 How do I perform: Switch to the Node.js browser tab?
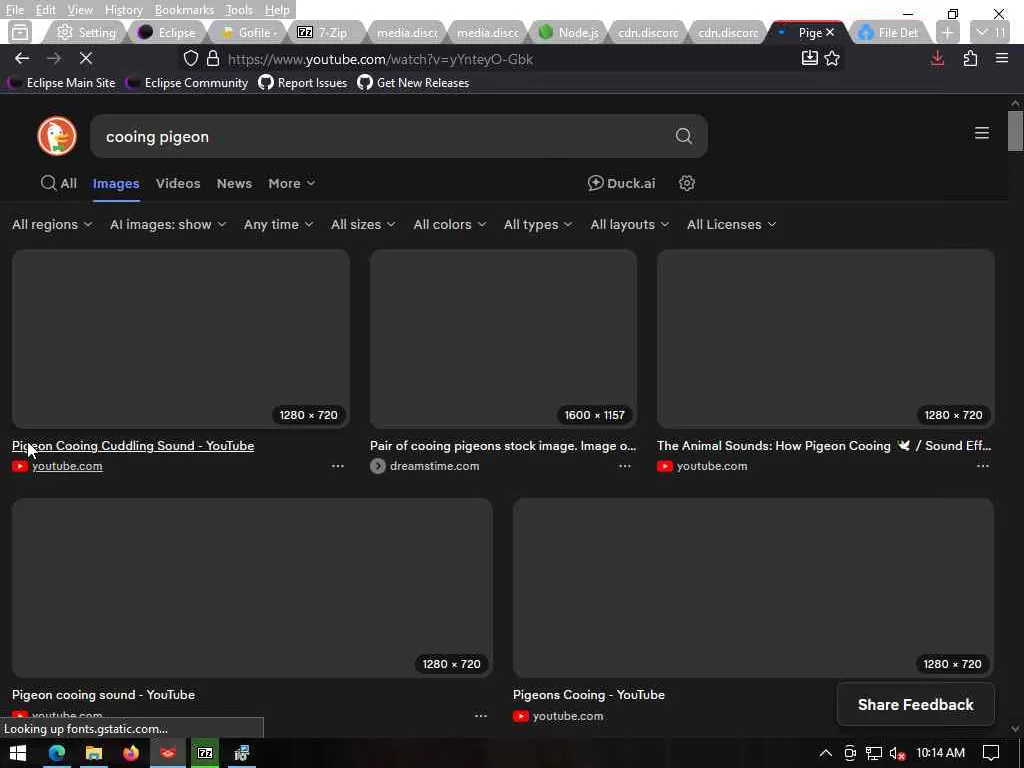569,33
